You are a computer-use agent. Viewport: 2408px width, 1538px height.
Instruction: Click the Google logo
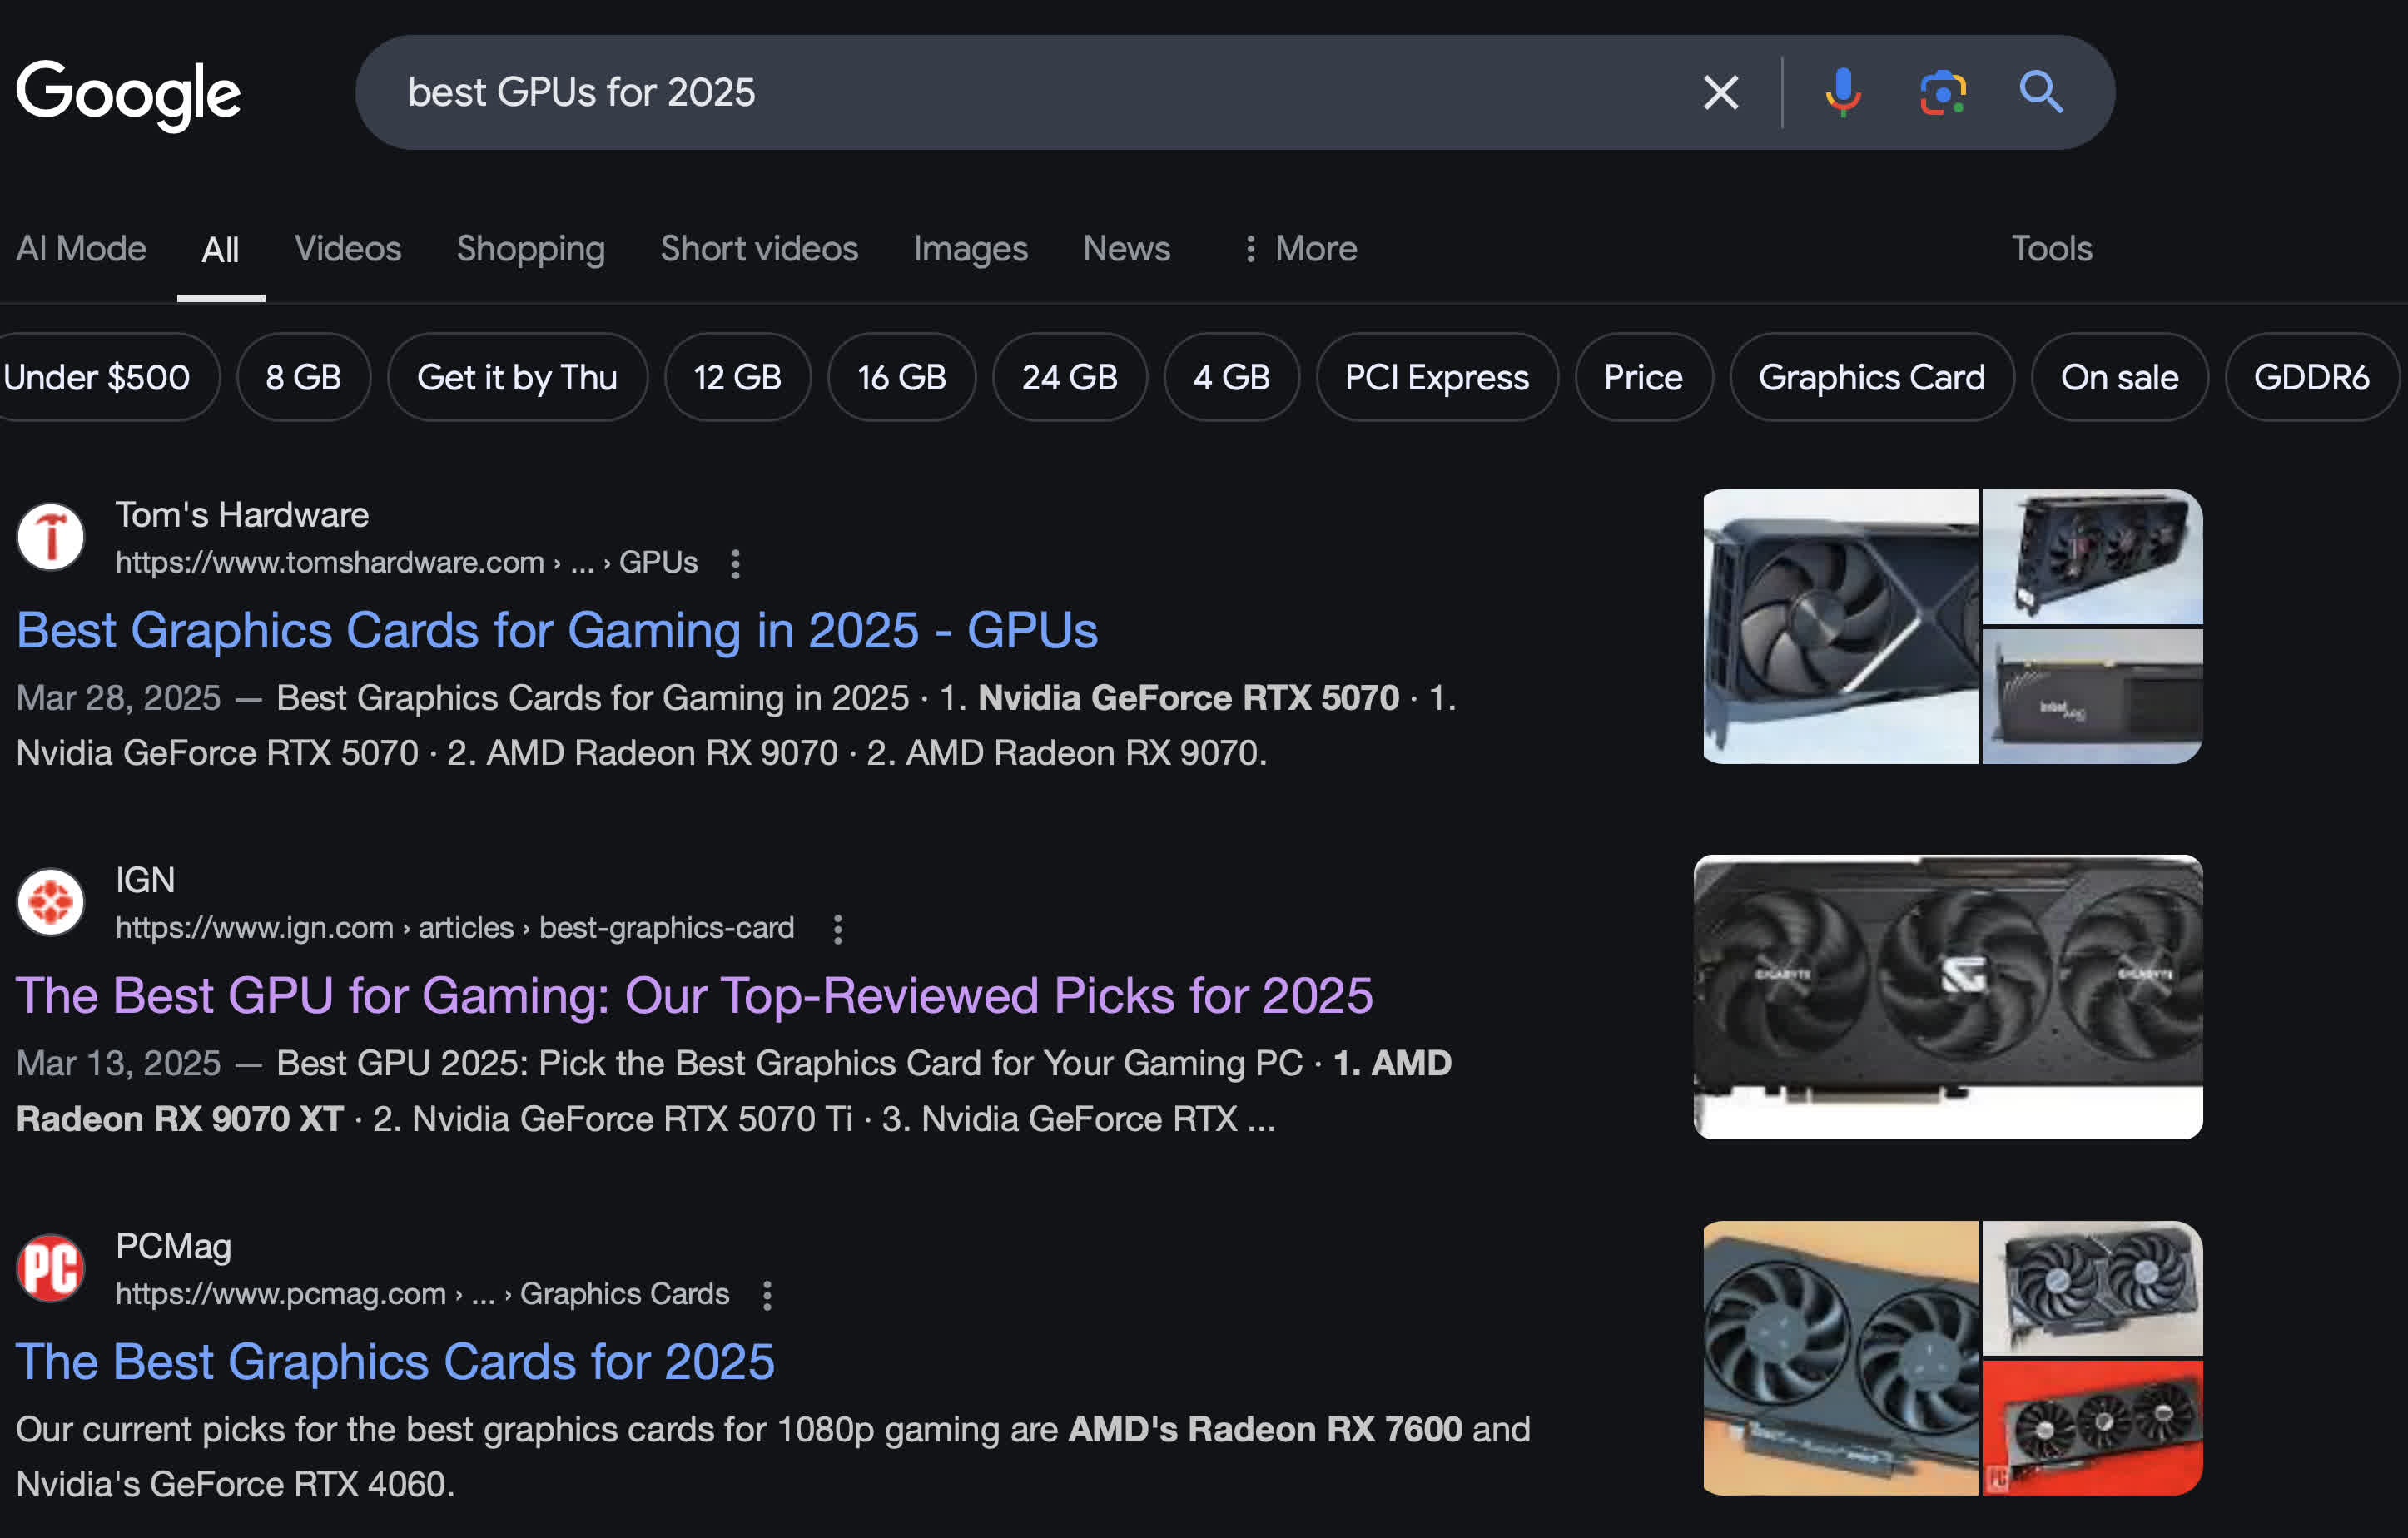[128, 94]
